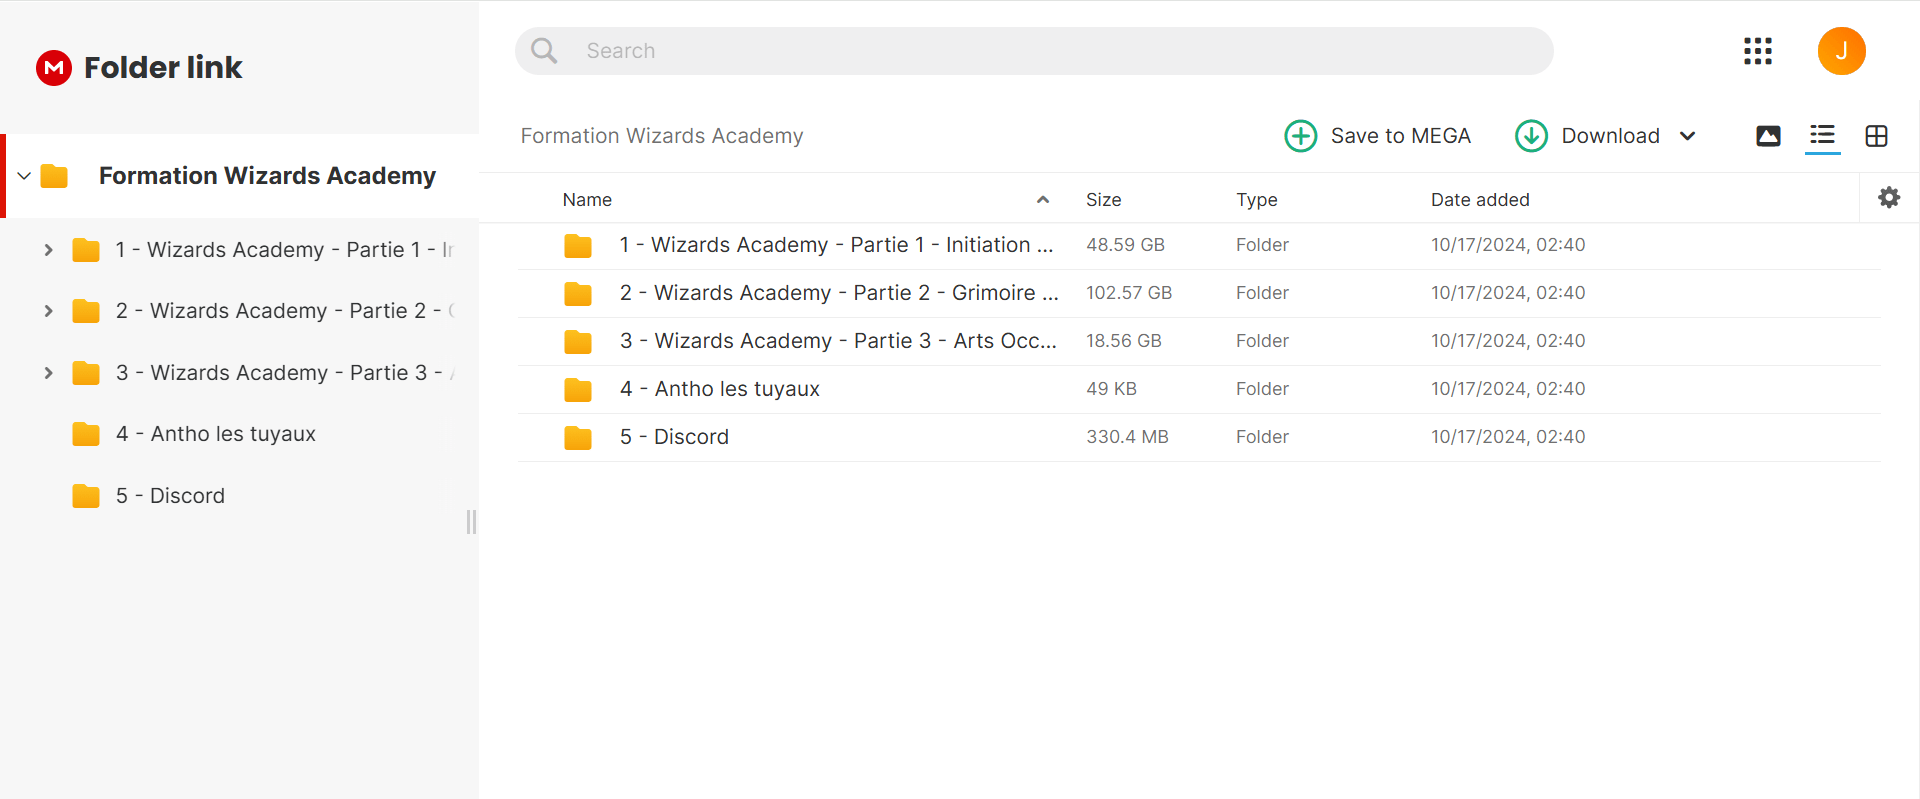Screen dimensions: 1920x799
Task: Switch to media image view icon
Action: (x=1768, y=136)
